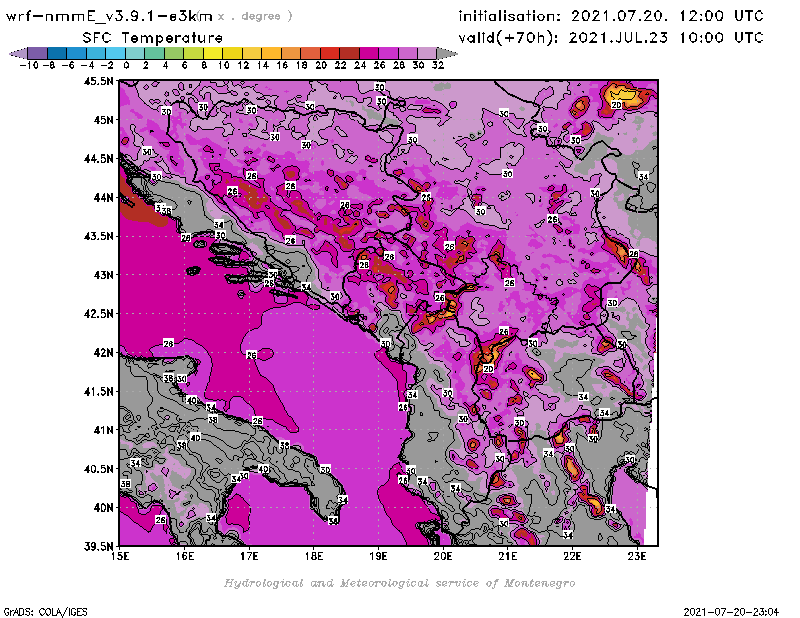Click the '42.5N' latitude label

[x=99, y=314]
